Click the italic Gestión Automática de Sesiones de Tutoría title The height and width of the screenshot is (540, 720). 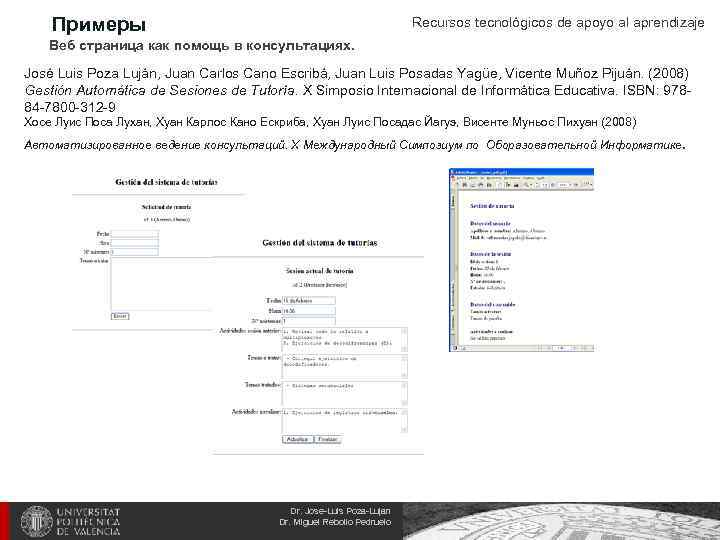(160, 90)
